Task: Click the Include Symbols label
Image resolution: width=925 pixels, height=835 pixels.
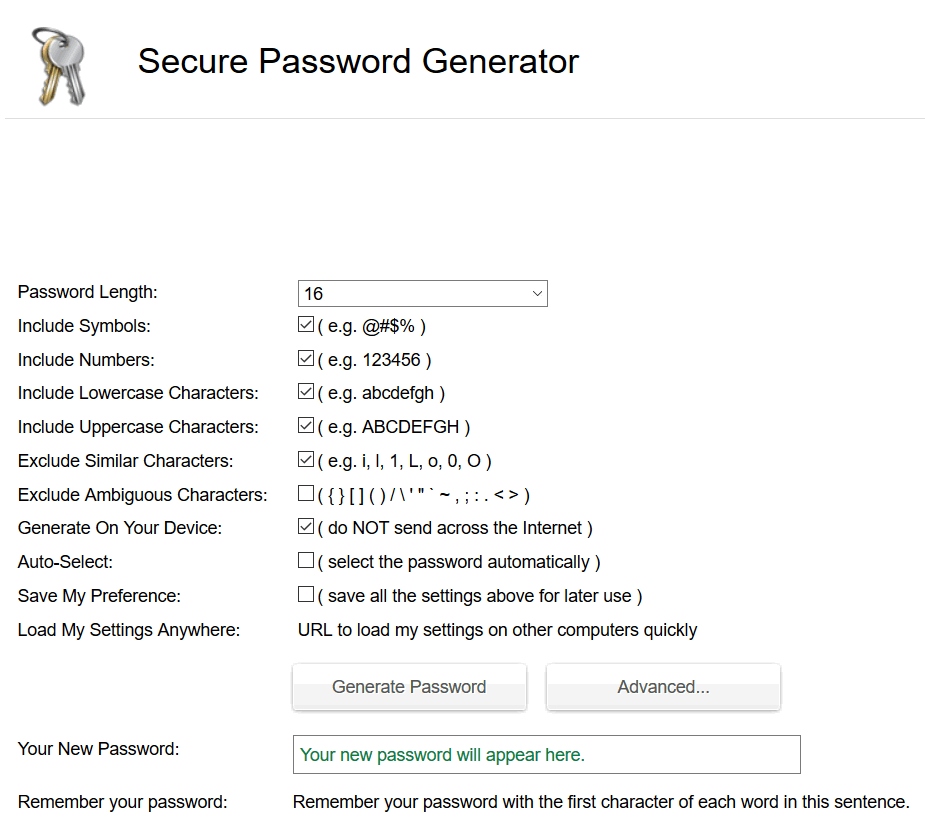Action: click(x=84, y=326)
